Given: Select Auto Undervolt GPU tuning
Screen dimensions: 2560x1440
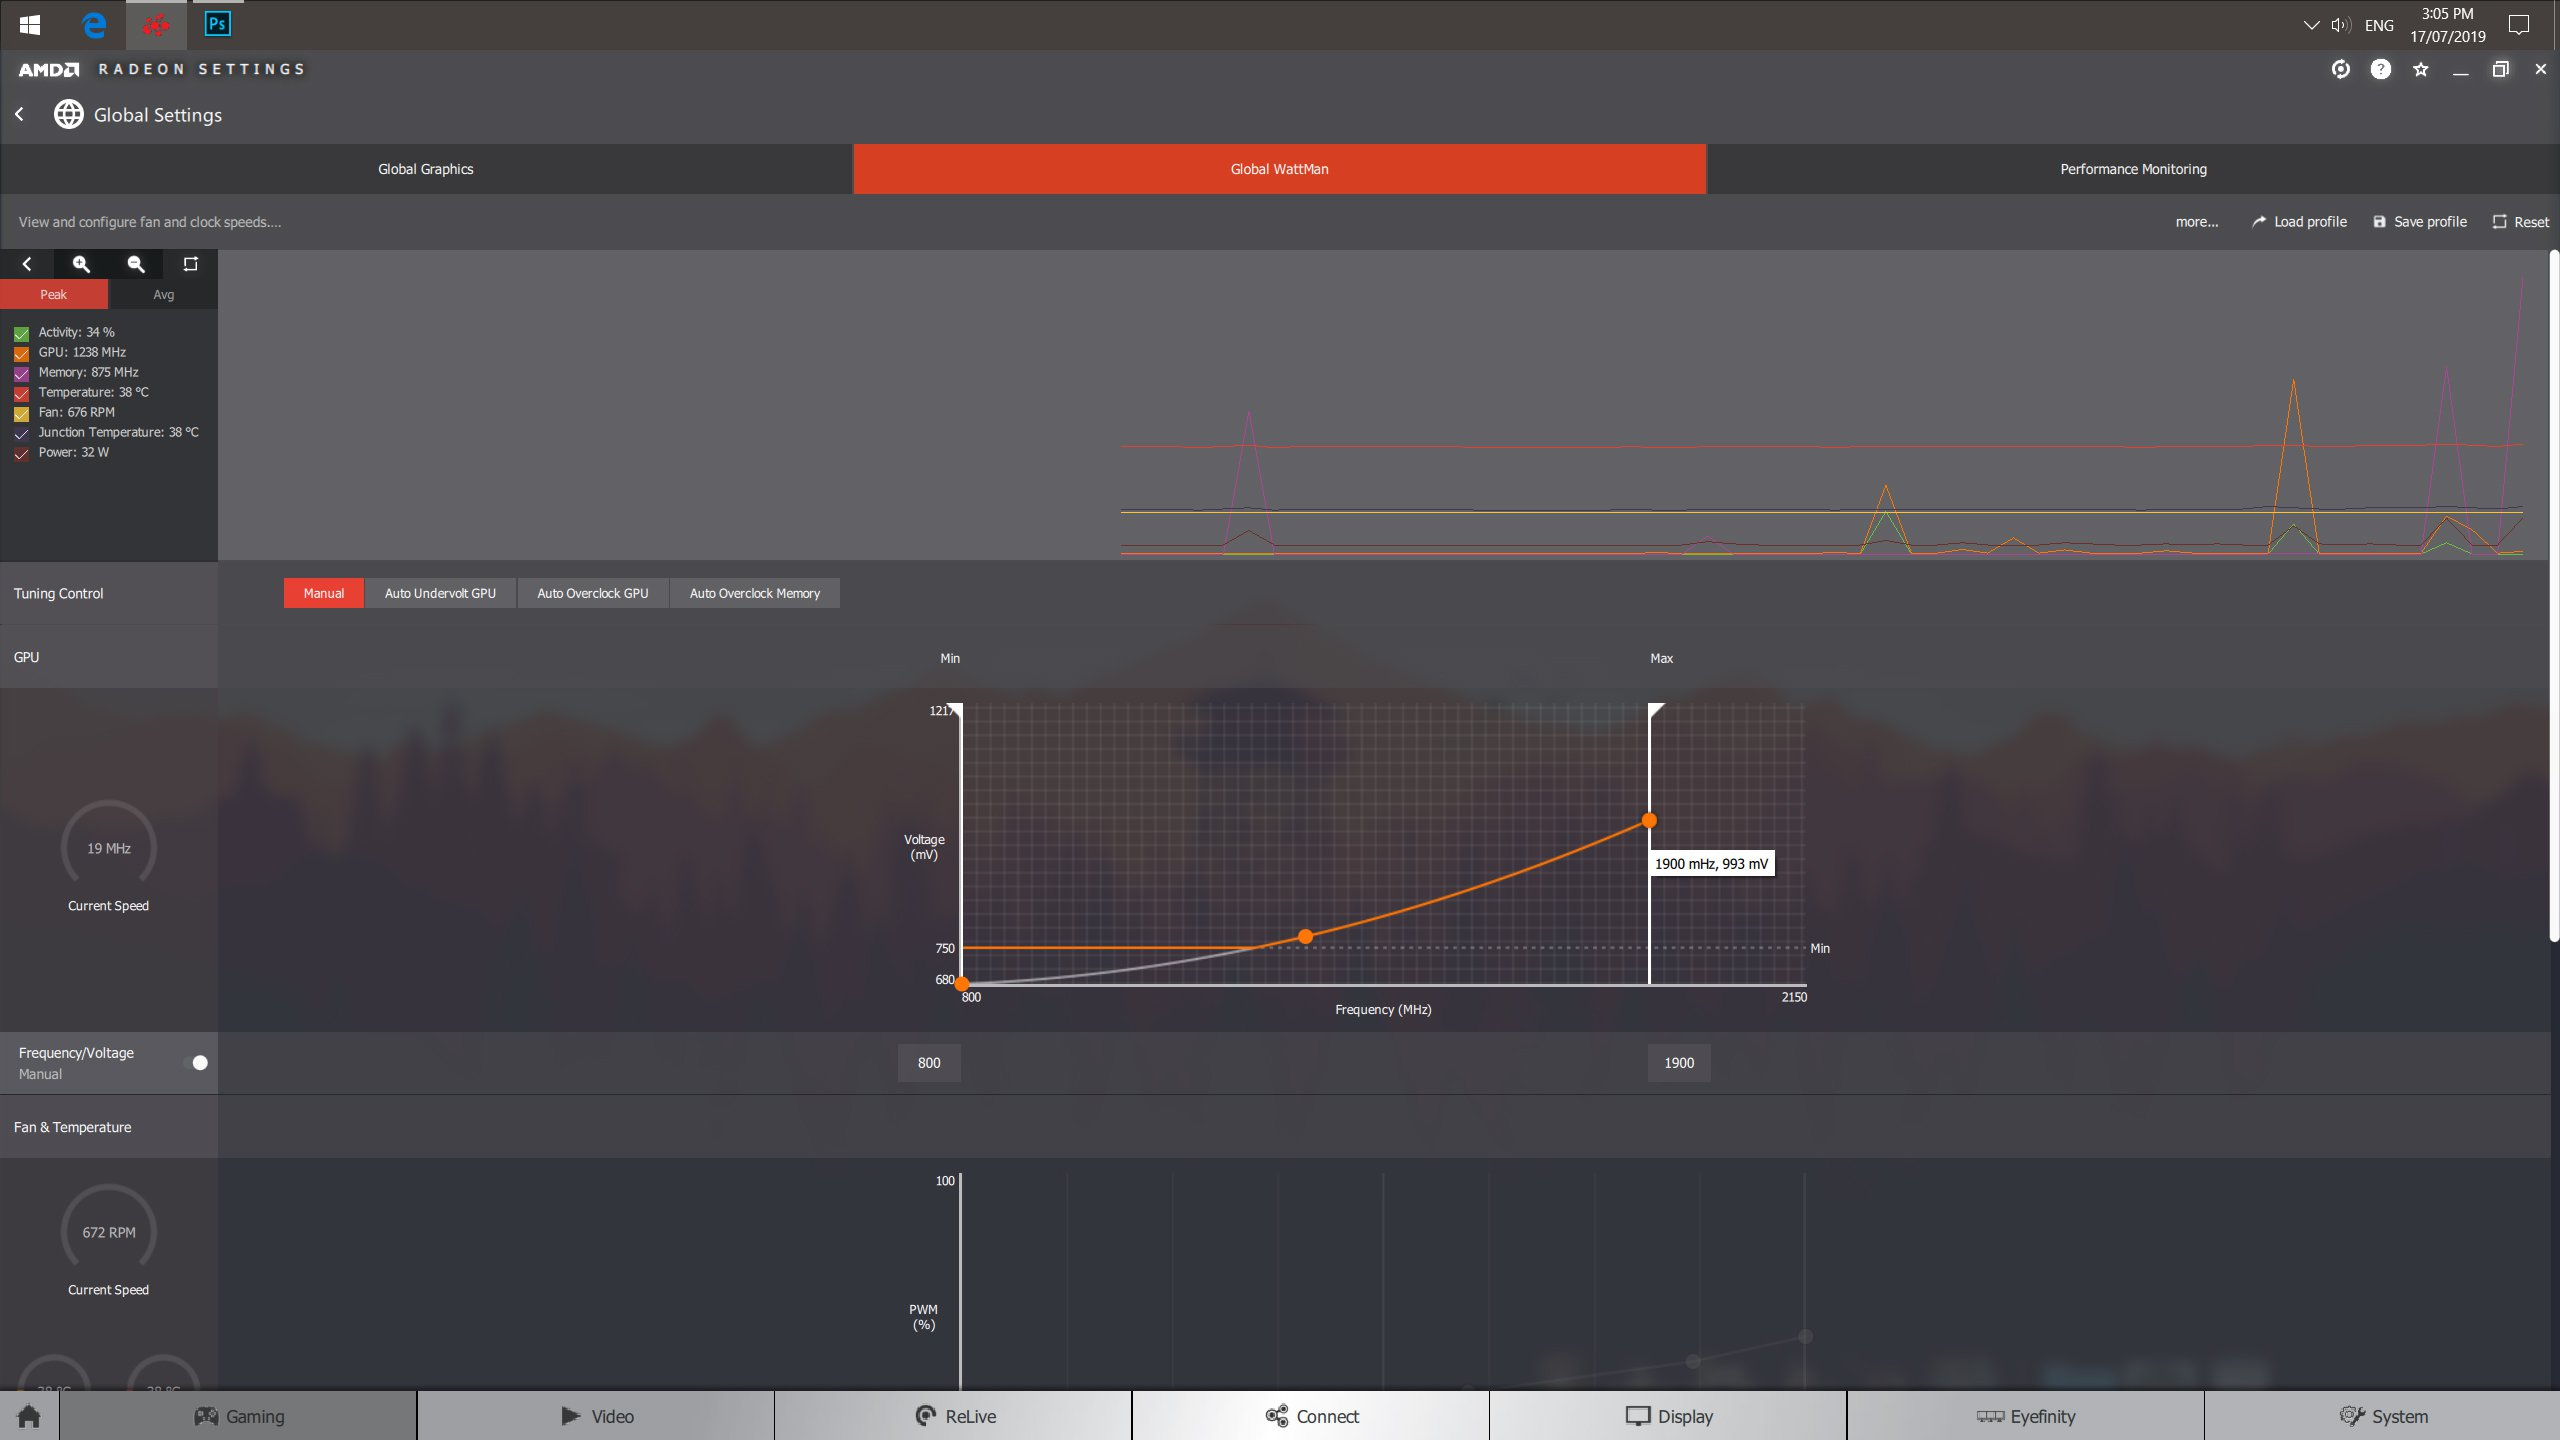Looking at the screenshot, I should click(440, 593).
